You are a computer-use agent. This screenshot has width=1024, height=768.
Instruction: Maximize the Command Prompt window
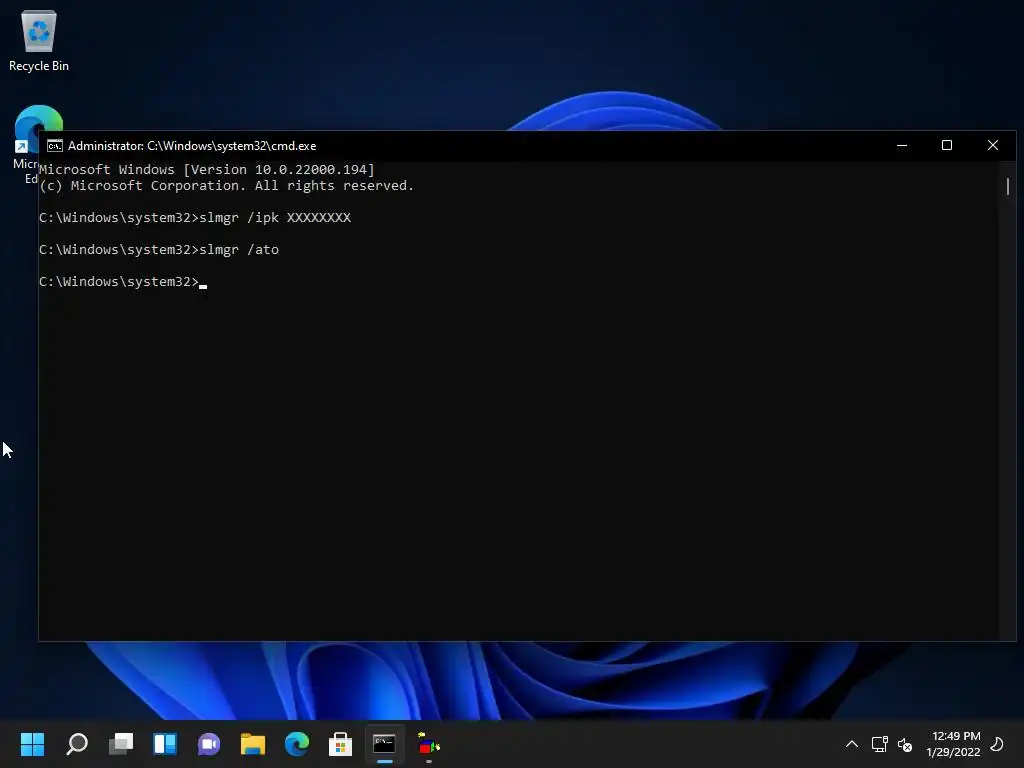[947, 146]
